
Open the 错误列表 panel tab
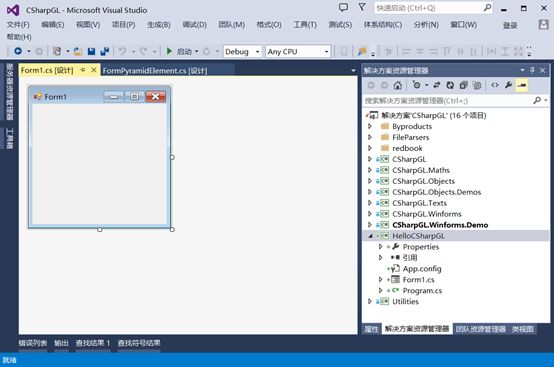[x=33, y=343]
